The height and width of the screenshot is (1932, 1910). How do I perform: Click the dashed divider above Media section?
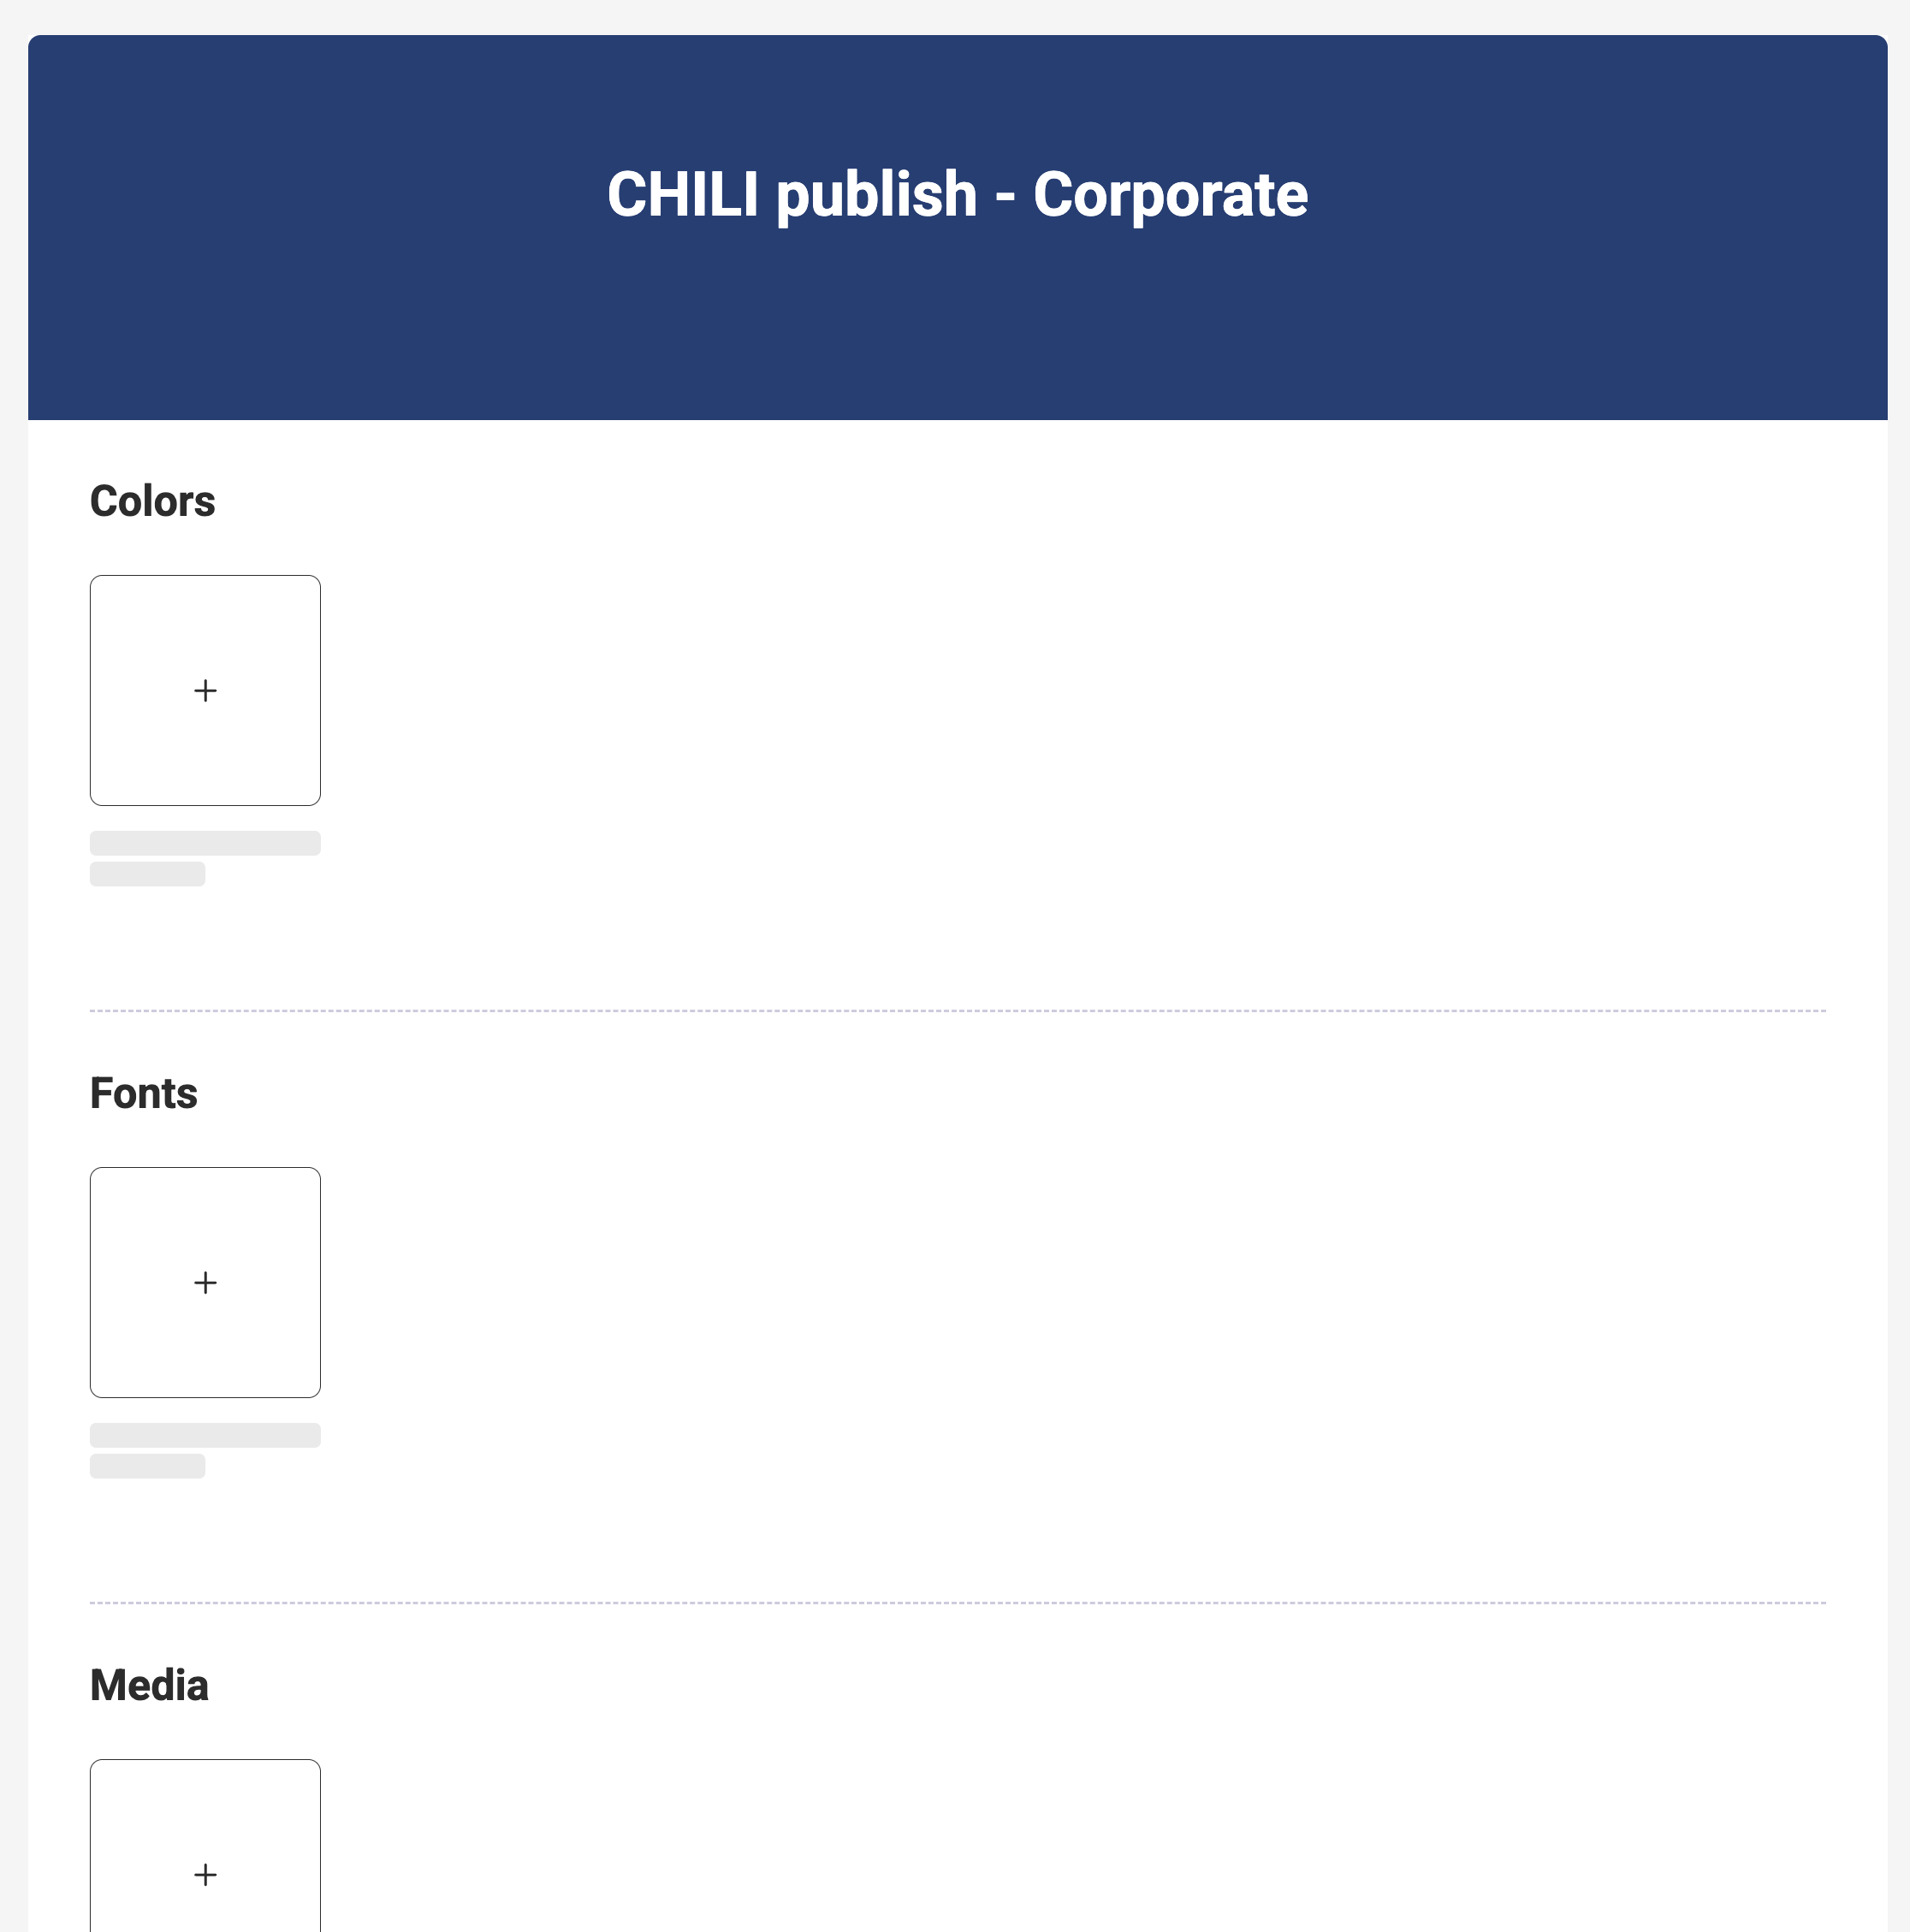[957, 1603]
